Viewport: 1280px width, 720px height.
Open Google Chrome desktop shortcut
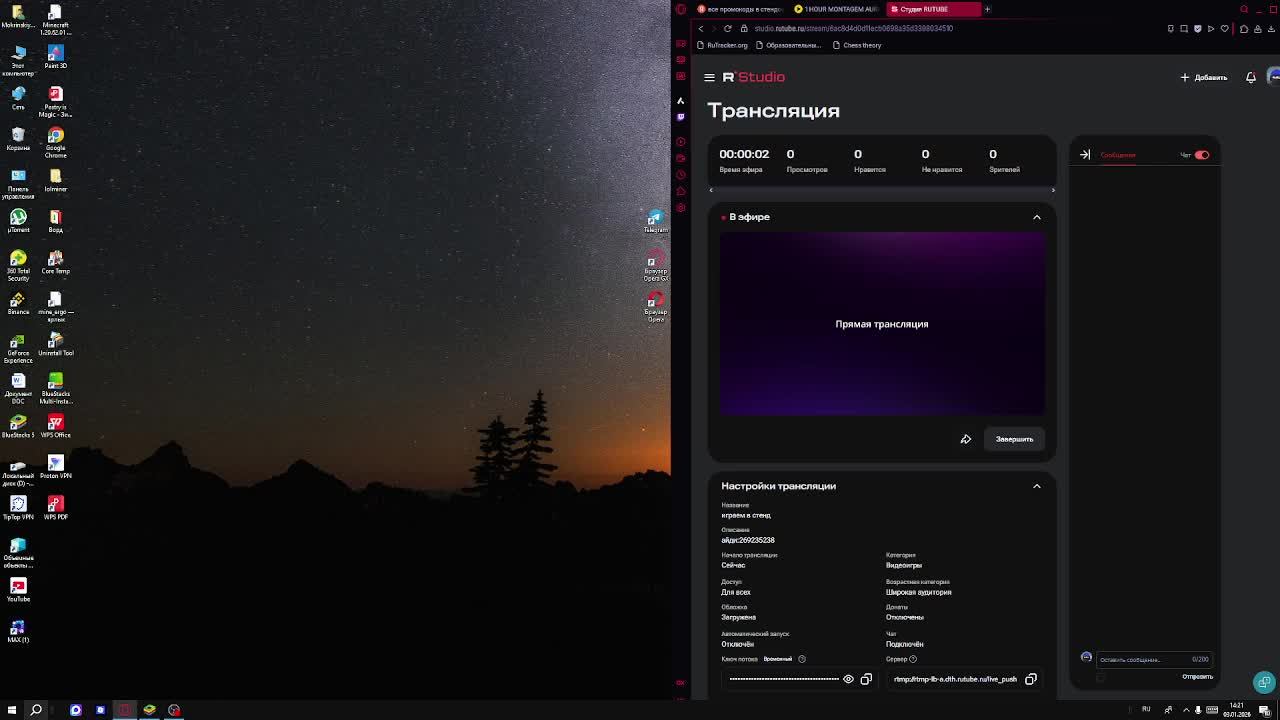point(56,142)
